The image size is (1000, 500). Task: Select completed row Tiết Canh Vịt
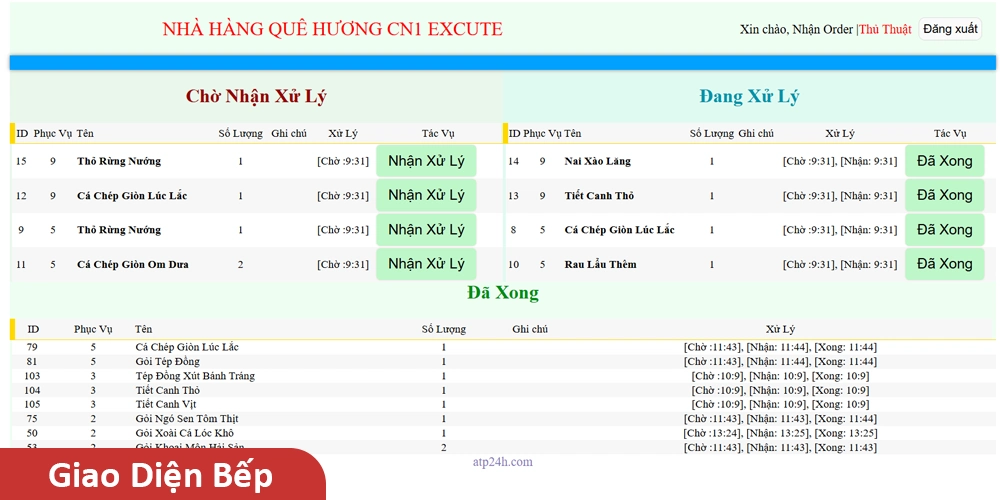click(166, 404)
